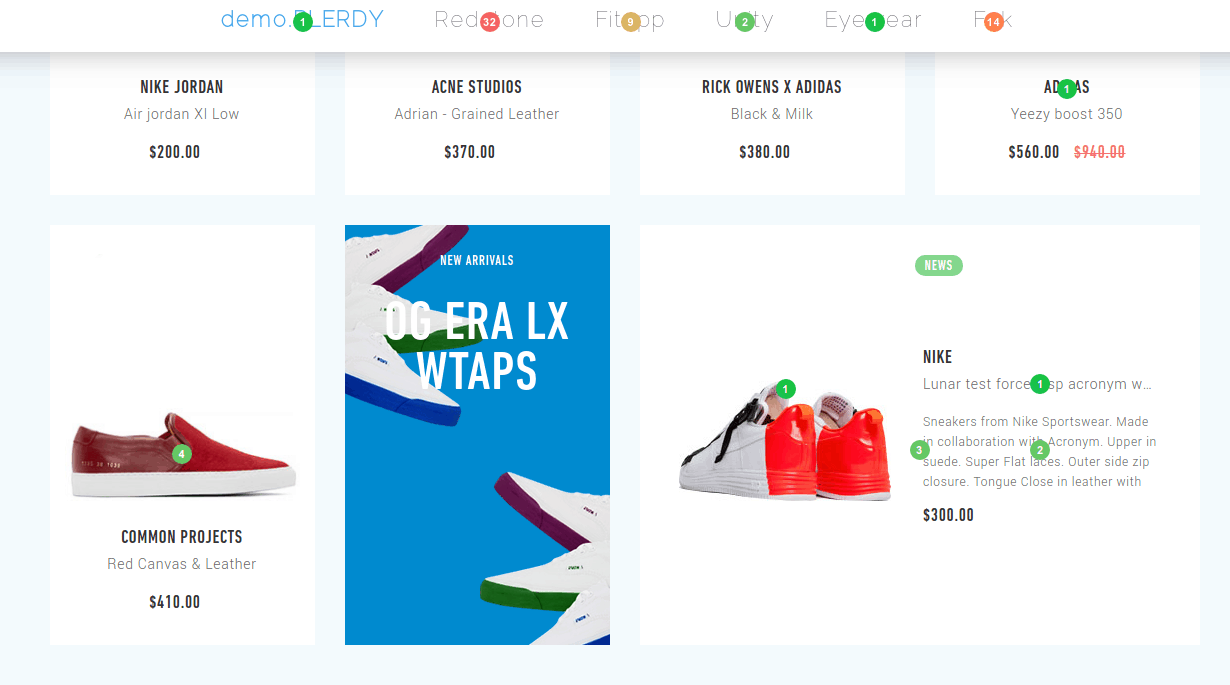Click the green NEWS label
This screenshot has width=1230, height=685.
point(938,265)
